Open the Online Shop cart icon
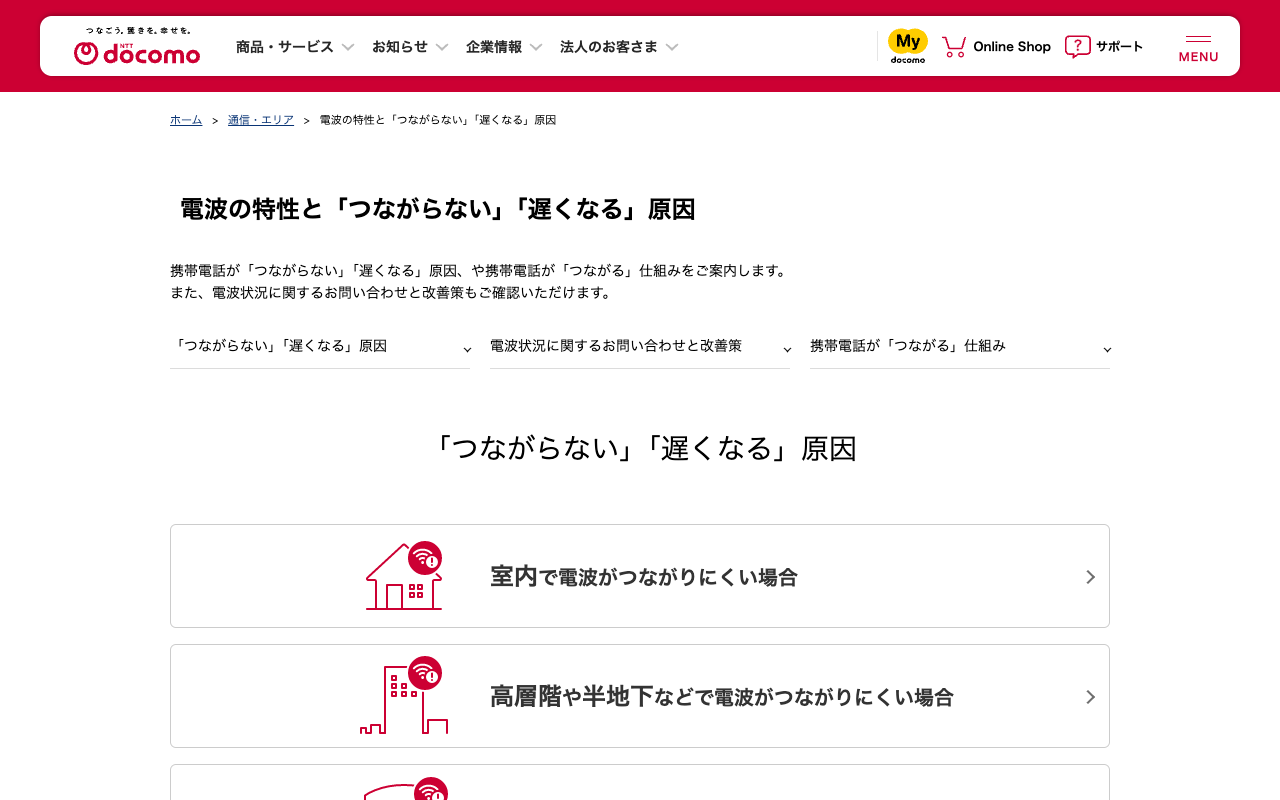The image size is (1280, 800). click(x=954, y=46)
